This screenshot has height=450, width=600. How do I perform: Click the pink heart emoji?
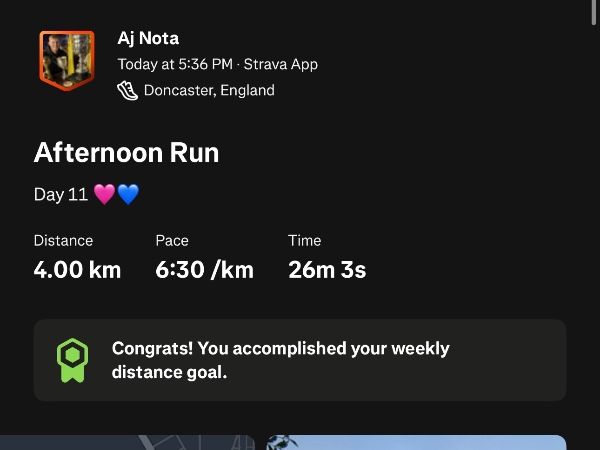point(104,194)
